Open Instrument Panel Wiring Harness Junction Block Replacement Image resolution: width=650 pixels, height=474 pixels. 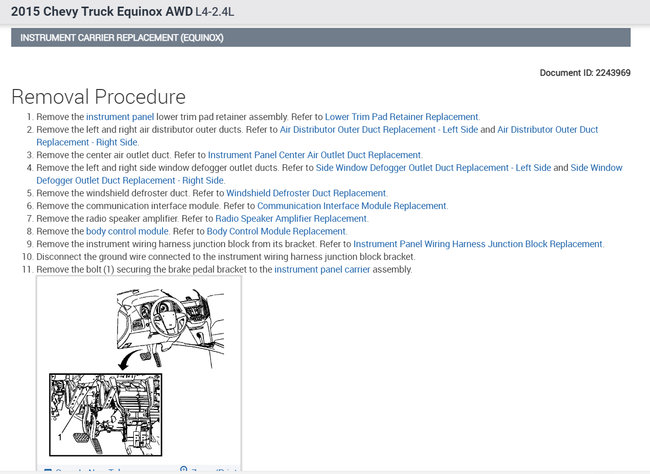(478, 244)
